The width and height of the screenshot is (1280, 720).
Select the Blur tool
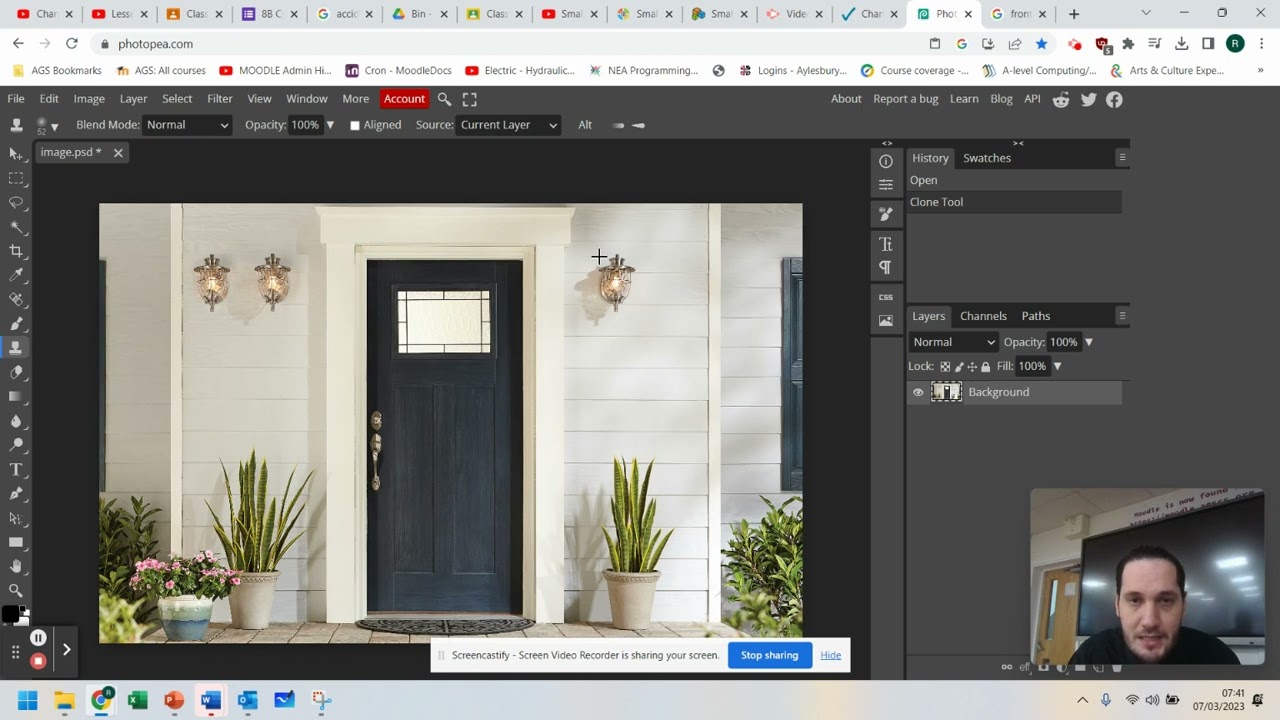pos(16,421)
